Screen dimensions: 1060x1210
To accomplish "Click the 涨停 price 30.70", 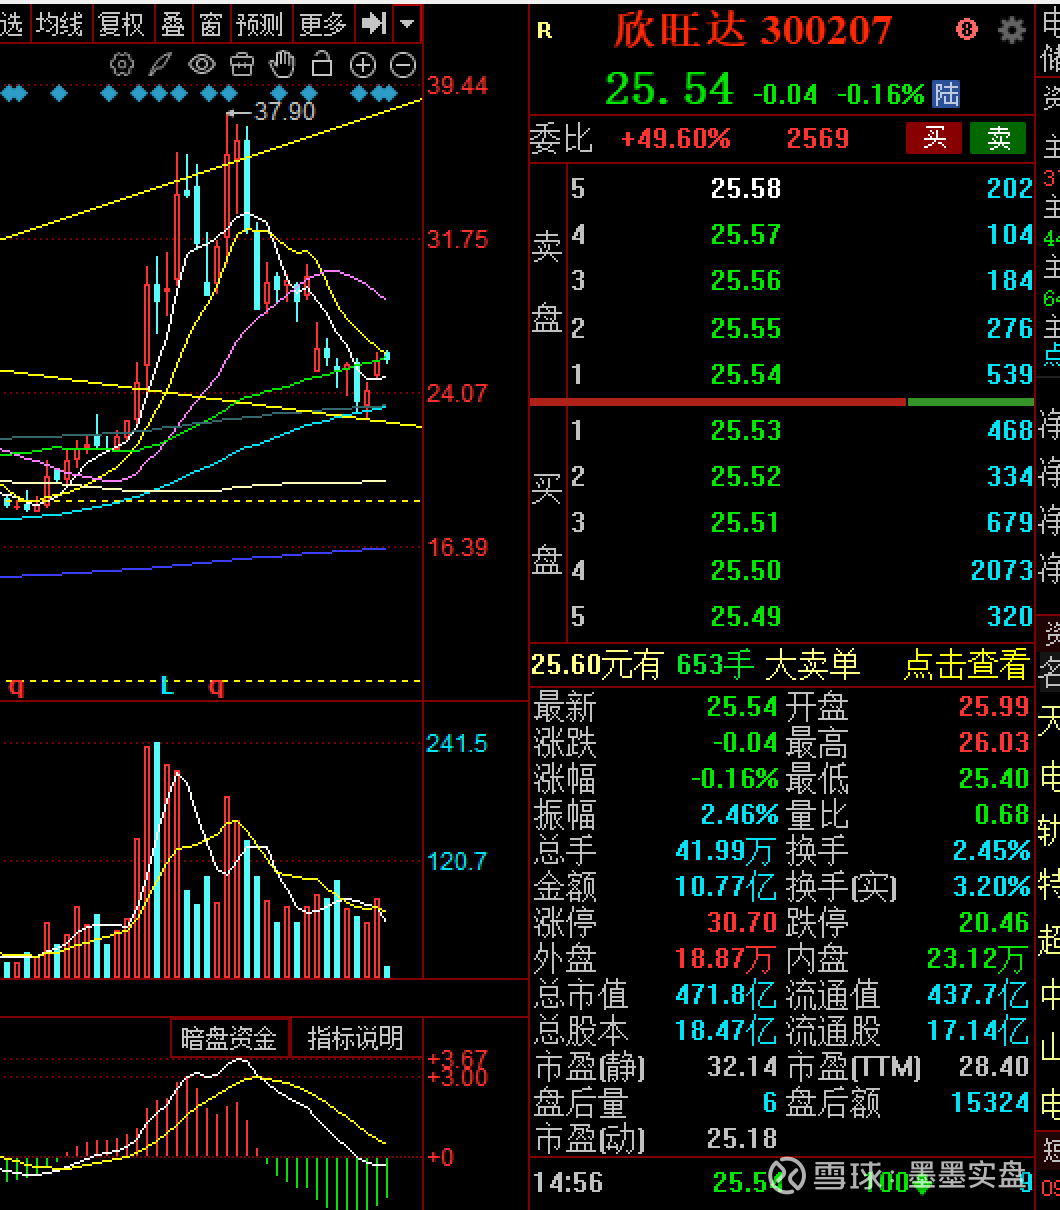I will pos(742,922).
